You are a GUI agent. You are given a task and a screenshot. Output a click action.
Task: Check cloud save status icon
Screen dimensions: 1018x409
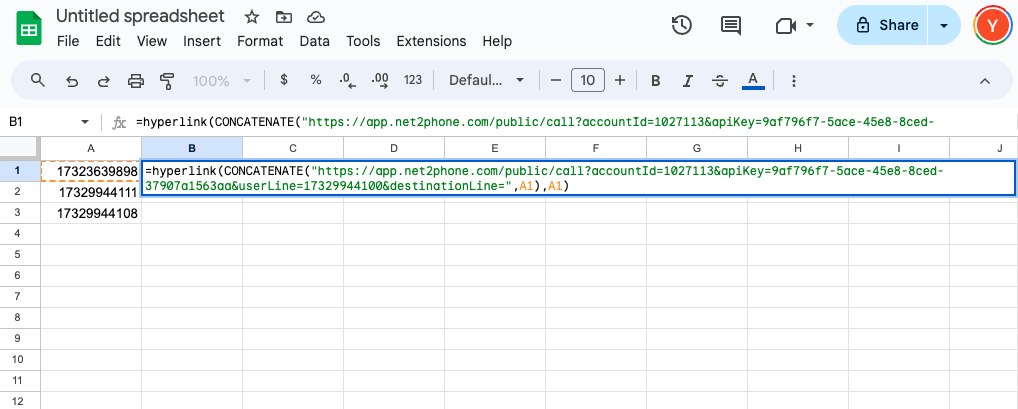click(315, 16)
